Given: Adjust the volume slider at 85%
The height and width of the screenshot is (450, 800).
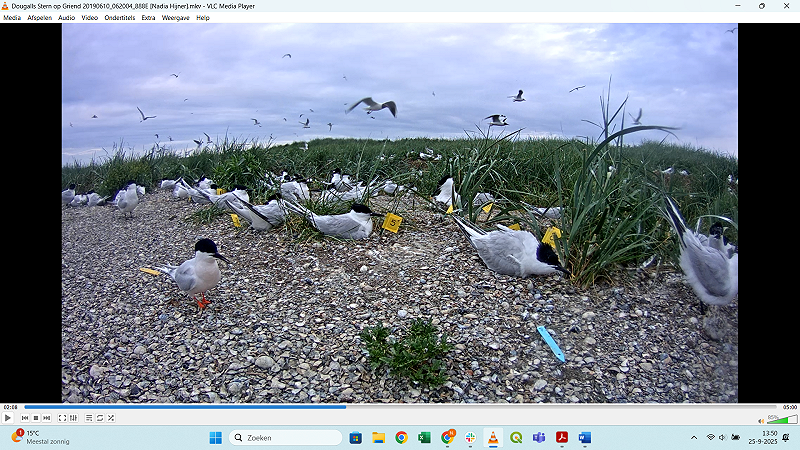Looking at the screenshot, I should click(x=781, y=419).
